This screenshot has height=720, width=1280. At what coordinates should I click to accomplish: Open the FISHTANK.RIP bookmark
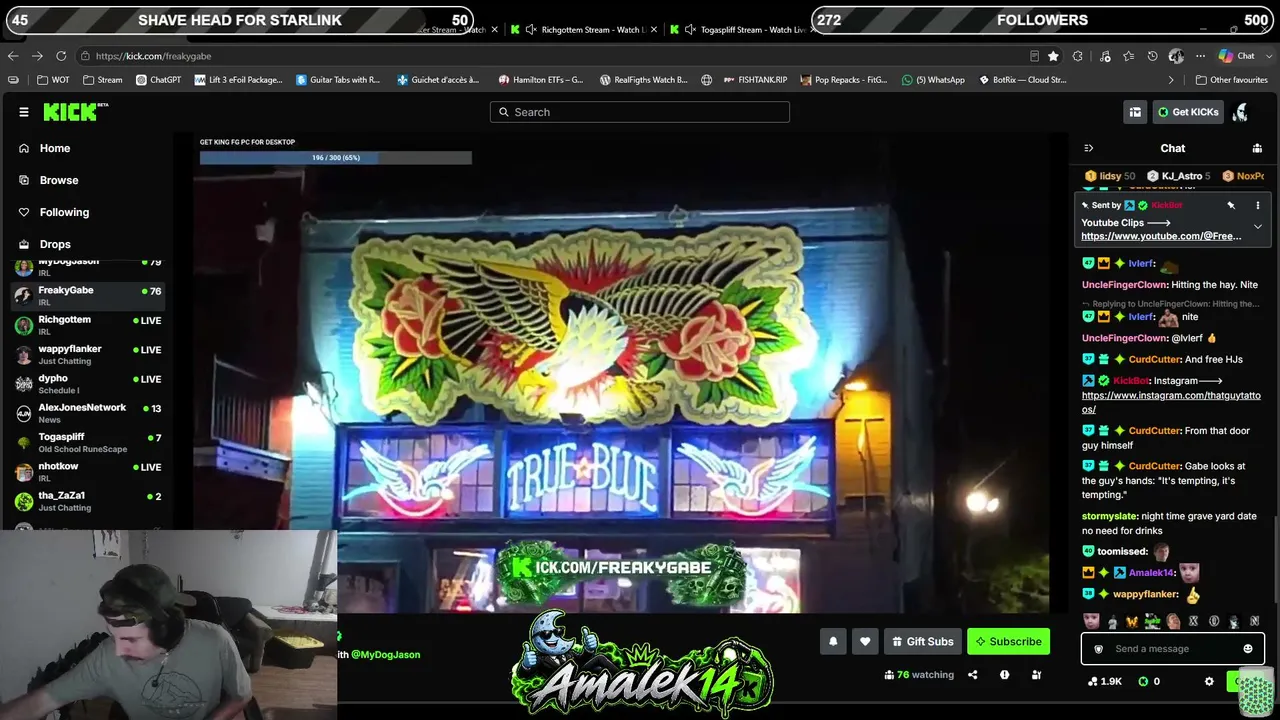[x=755, y=80]
